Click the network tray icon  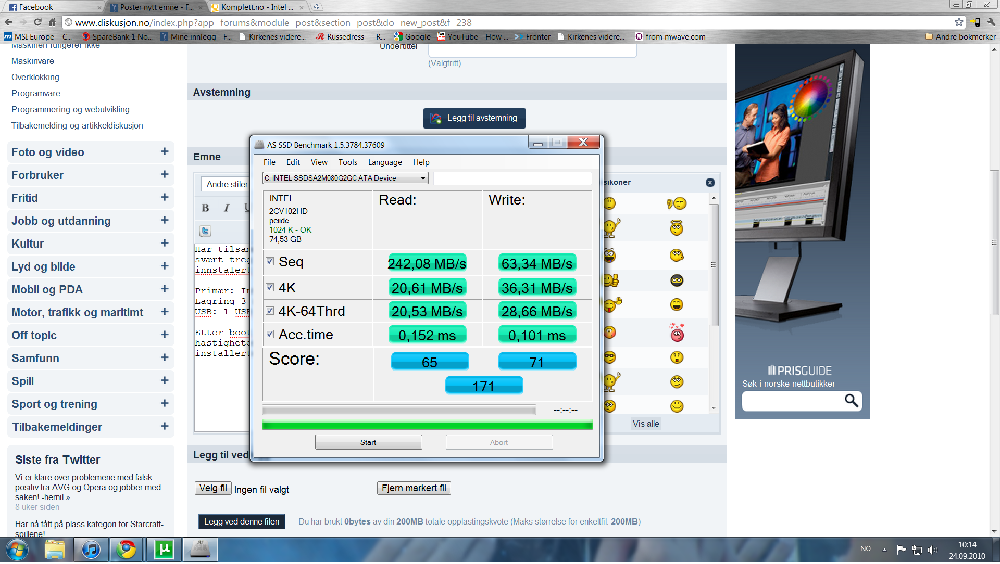point(917,549)
